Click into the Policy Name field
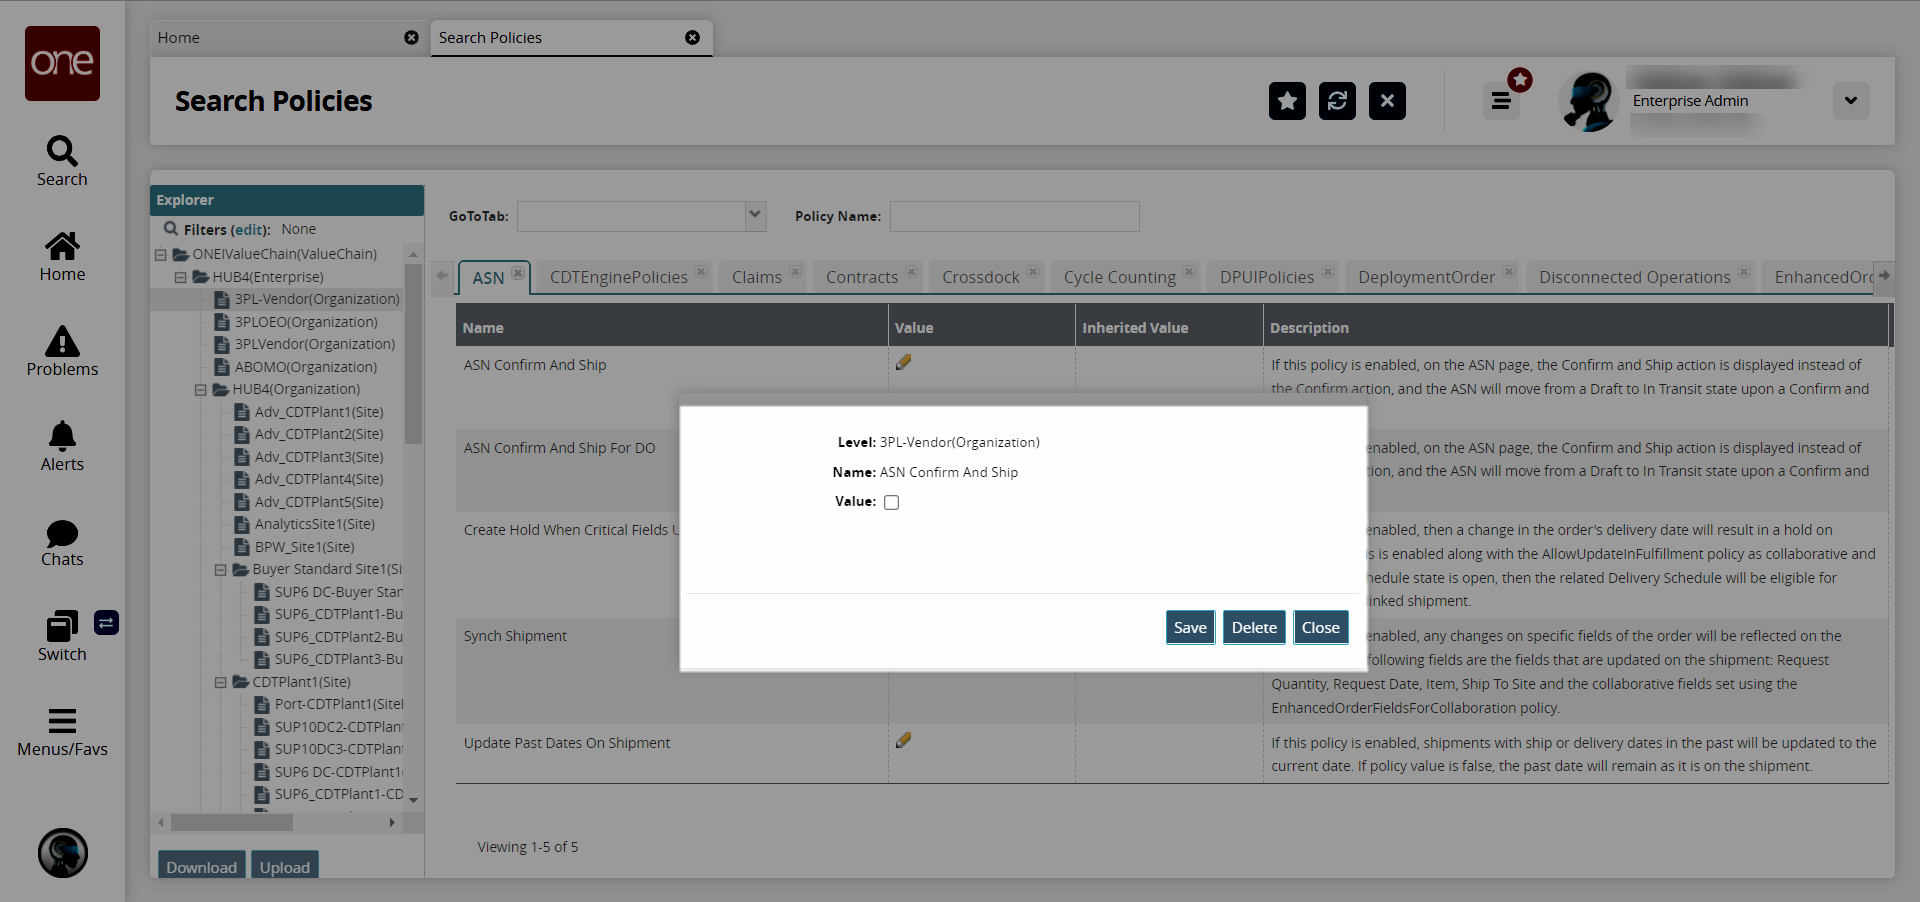The height and width of the screenshot is (902, 1920). 1014,216
